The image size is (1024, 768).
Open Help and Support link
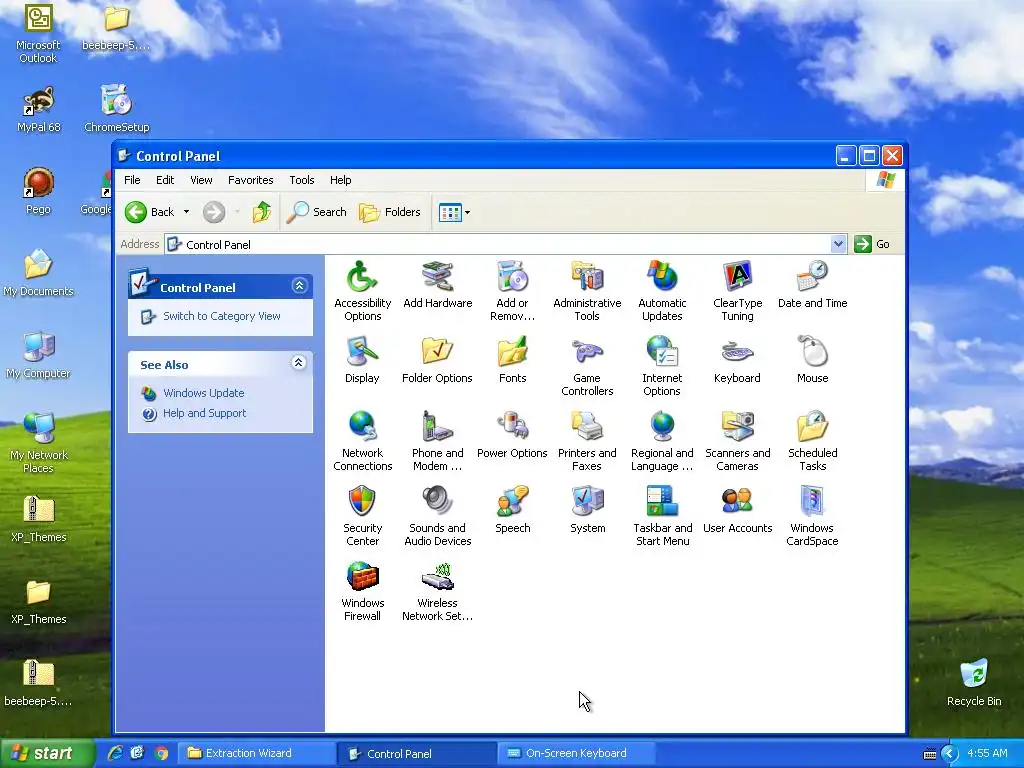[x=204, y=413]
